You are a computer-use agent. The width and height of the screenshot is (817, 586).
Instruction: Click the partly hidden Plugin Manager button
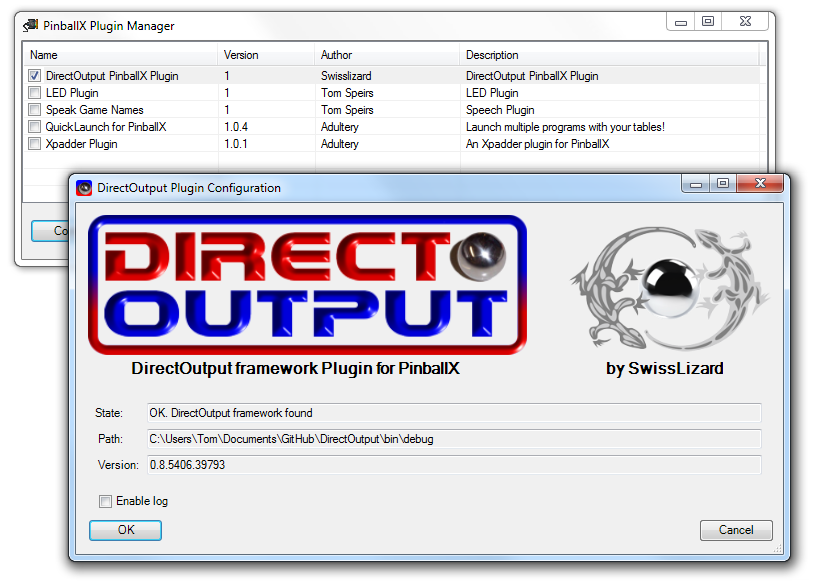(x=50, y=231)
